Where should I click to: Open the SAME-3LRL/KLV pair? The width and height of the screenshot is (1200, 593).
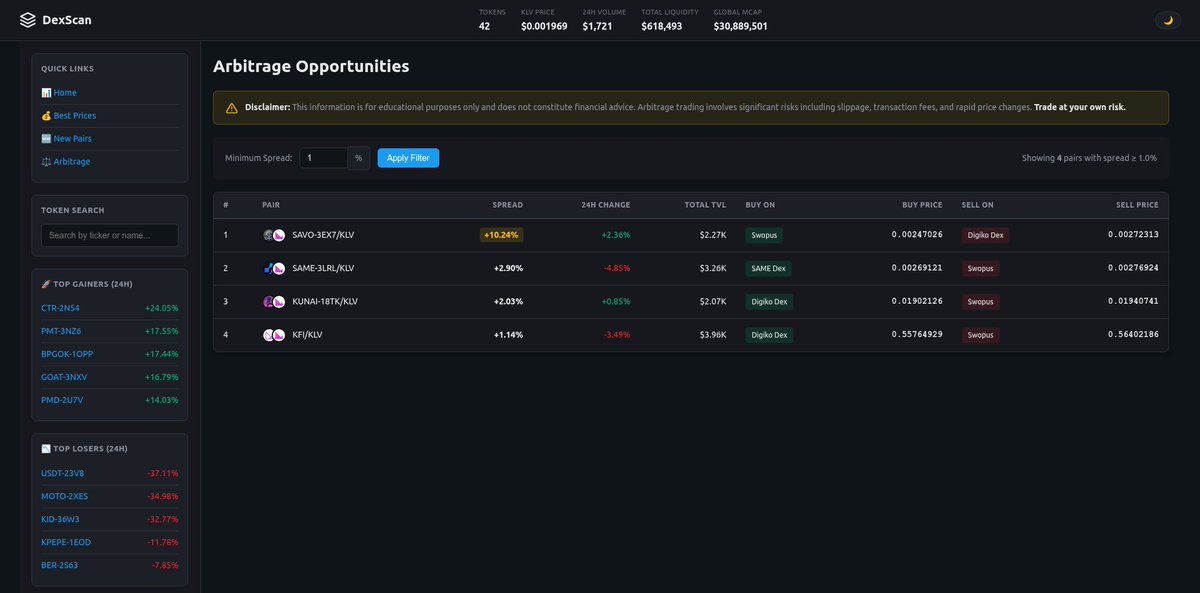323,268
